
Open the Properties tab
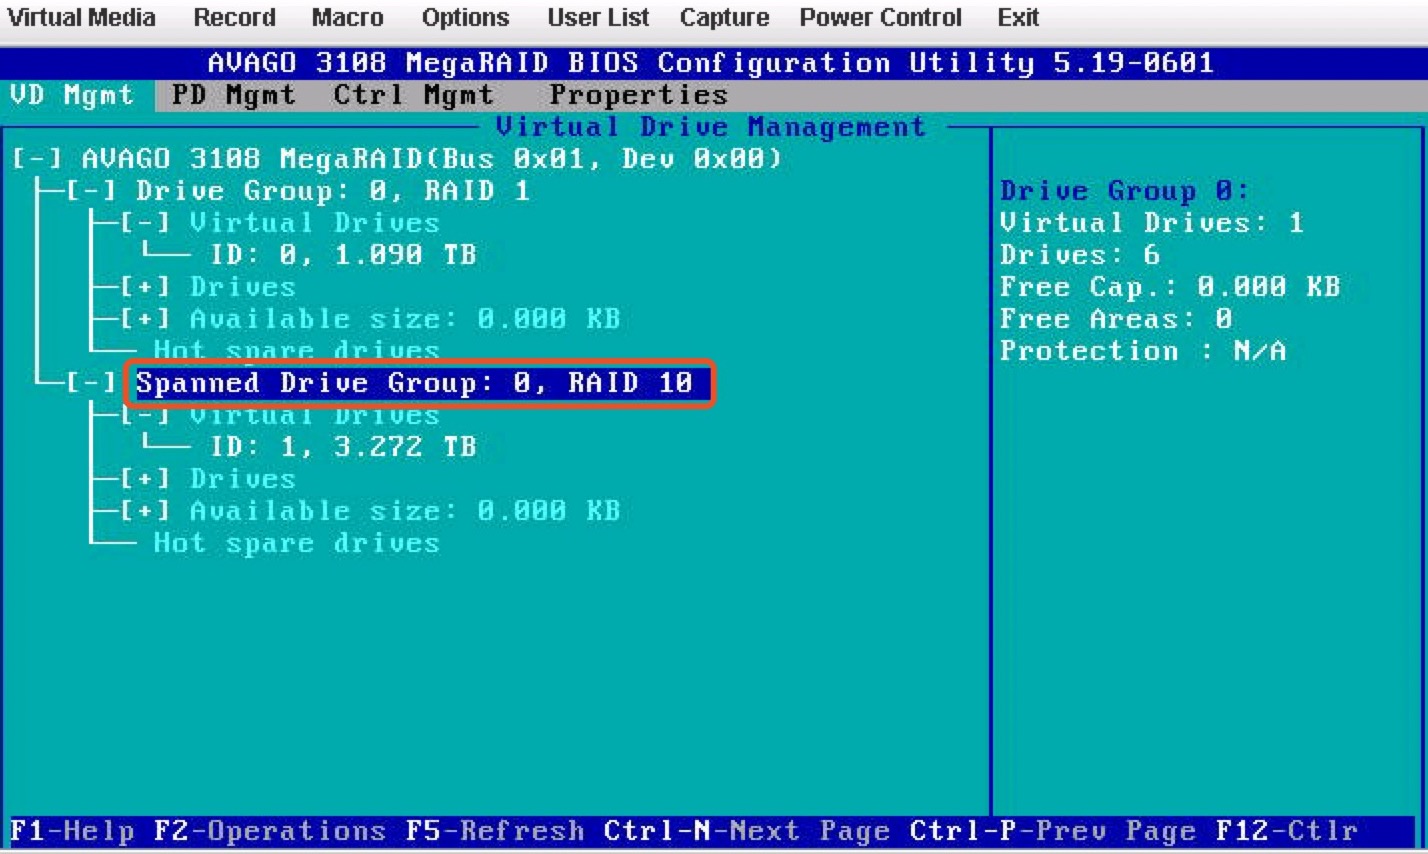638,95
